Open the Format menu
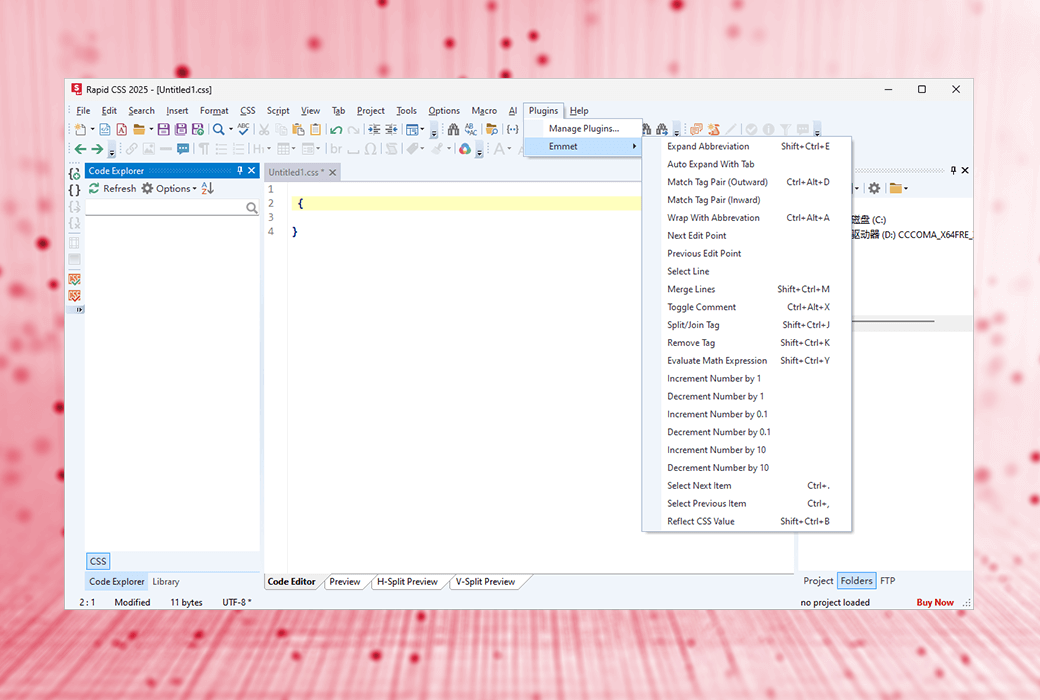 [x=214, y=111]
